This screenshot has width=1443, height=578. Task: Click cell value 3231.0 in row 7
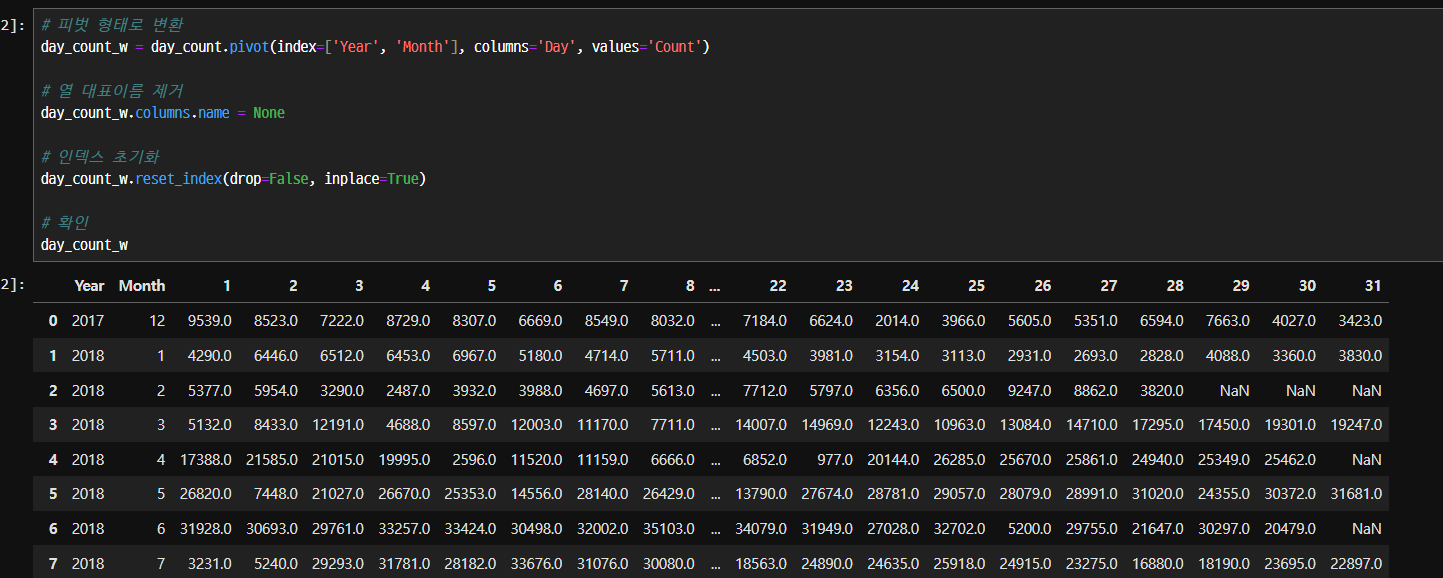coord(210,564)
